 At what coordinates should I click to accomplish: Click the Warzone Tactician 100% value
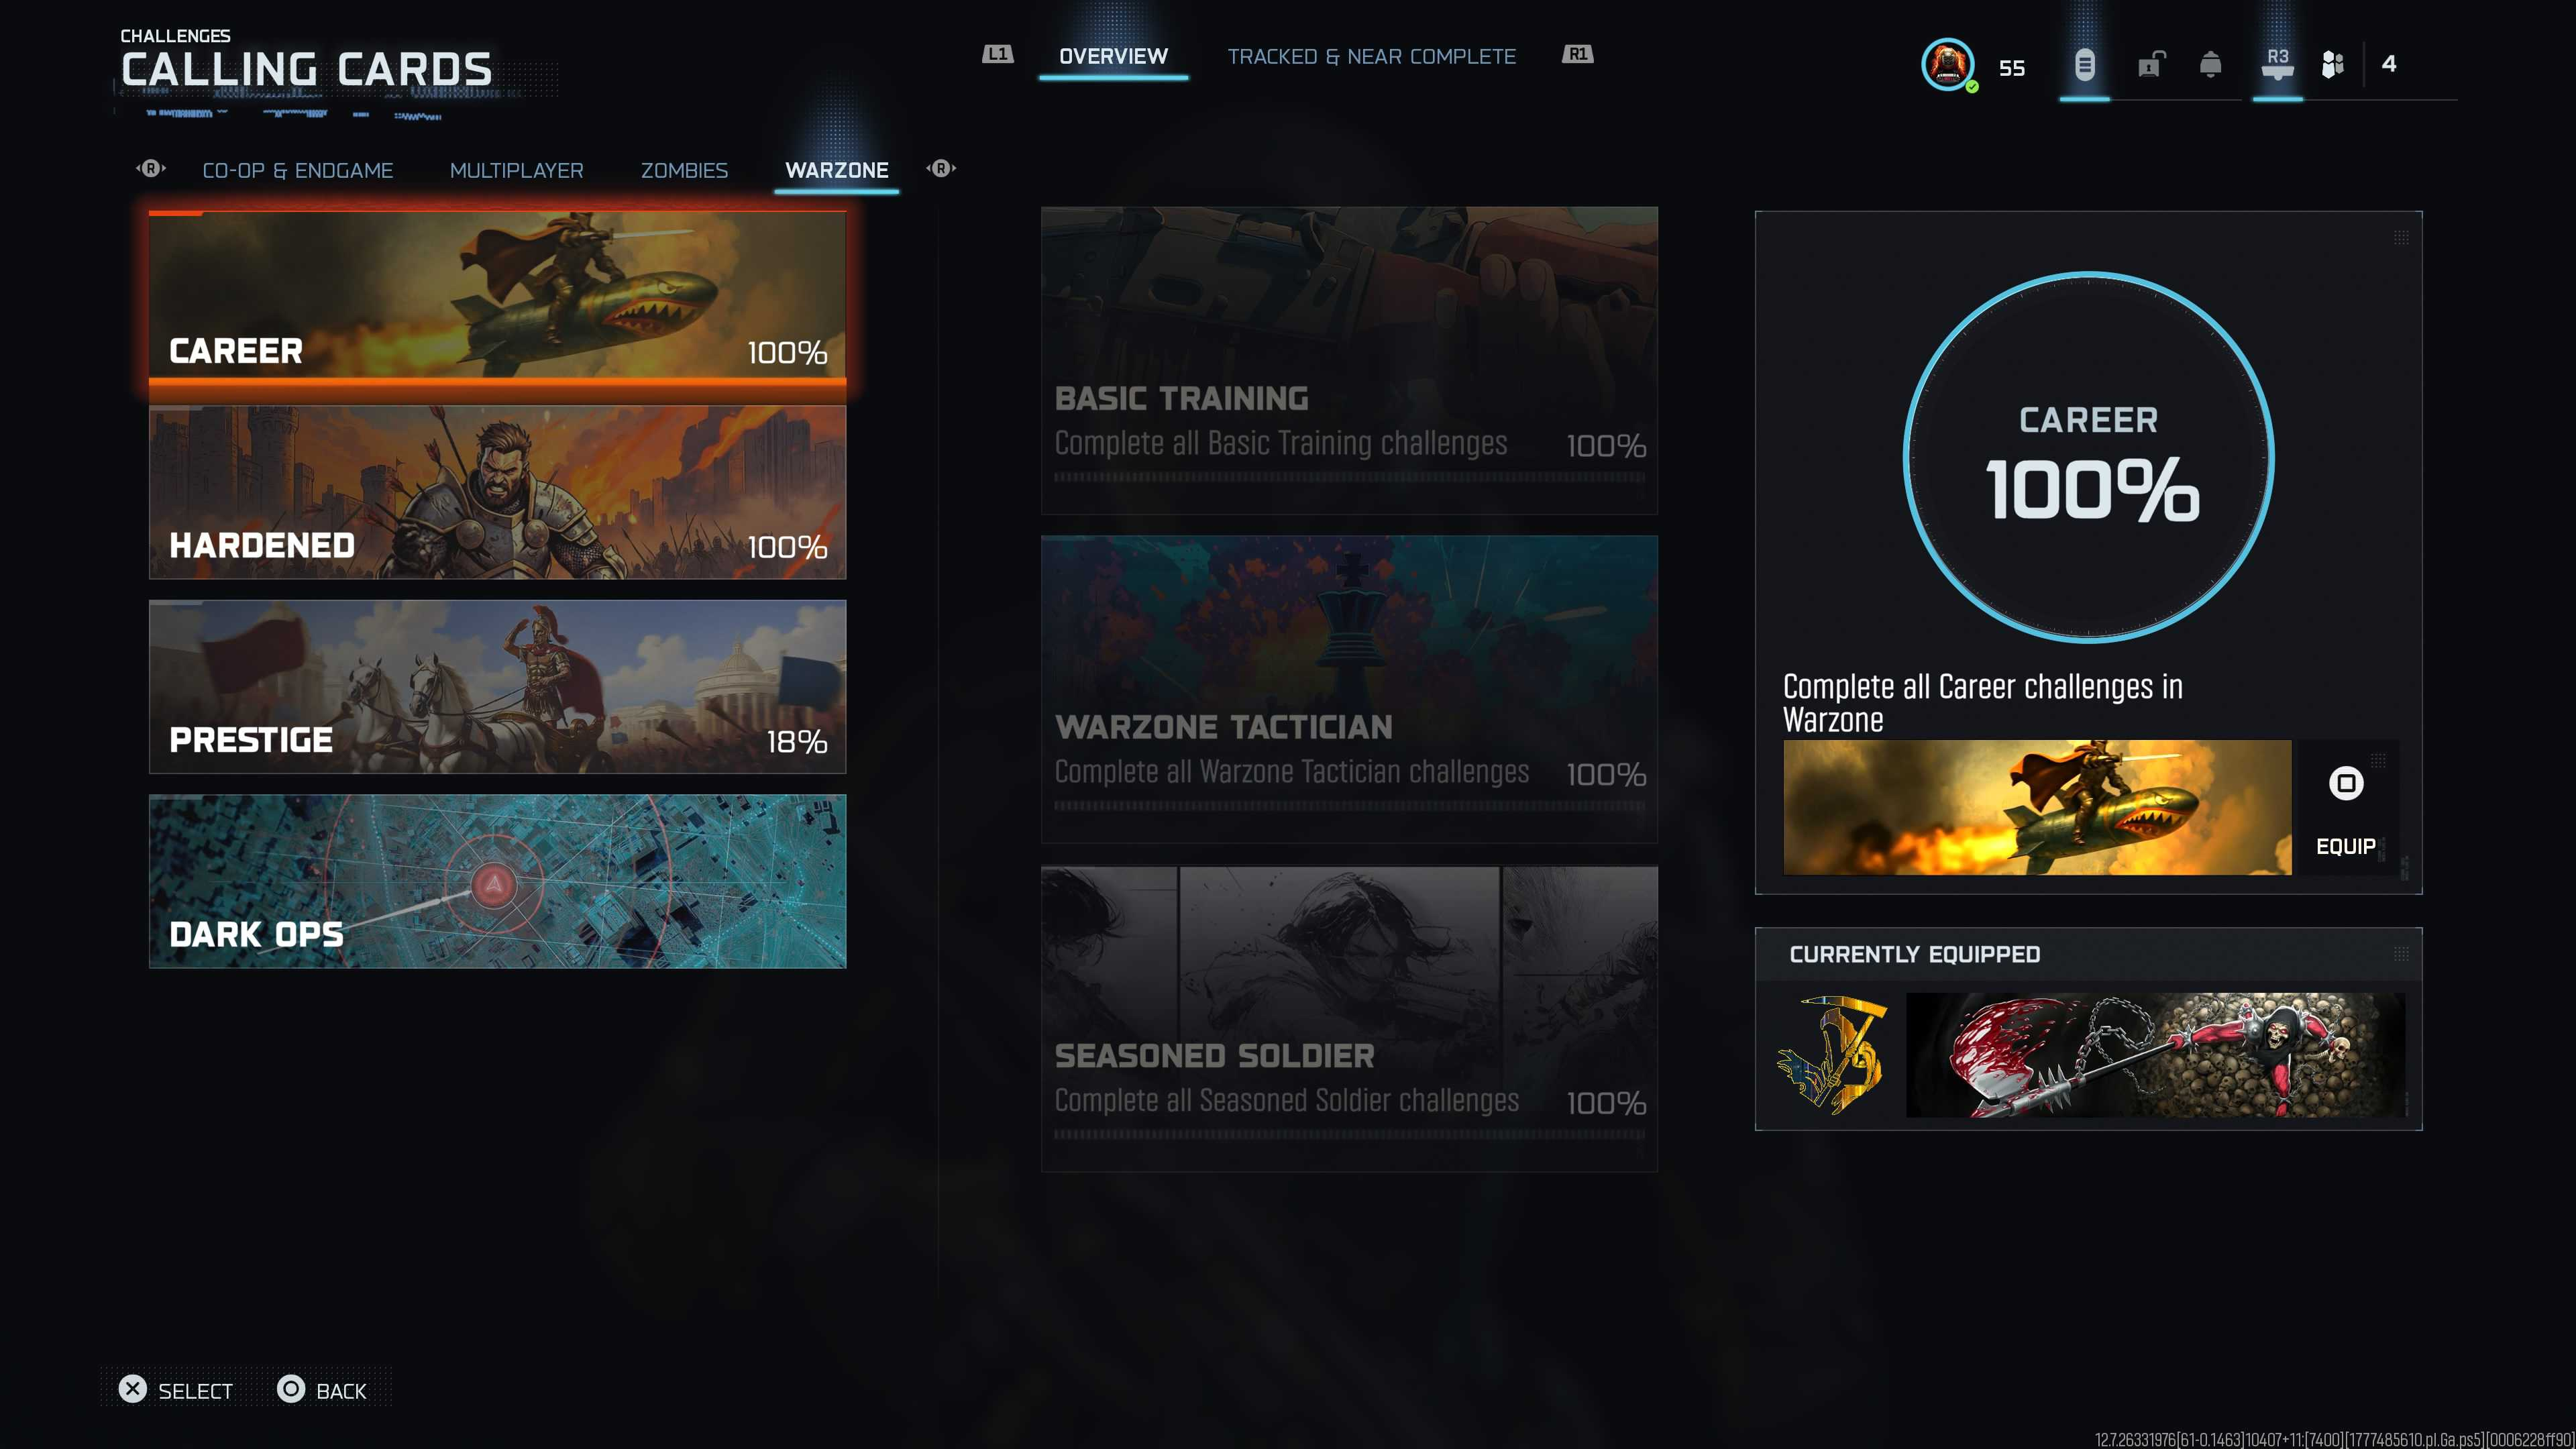tap(1606, 775)
